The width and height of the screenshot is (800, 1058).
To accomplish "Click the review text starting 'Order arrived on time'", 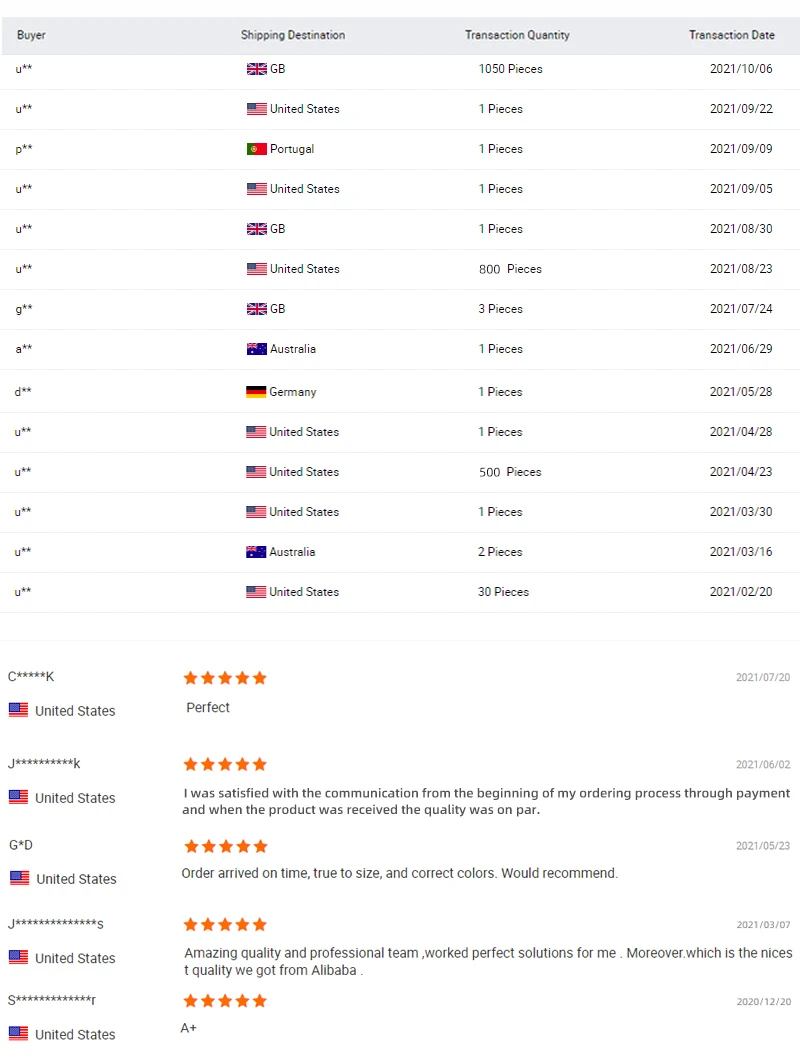I will tap(399, 873).
